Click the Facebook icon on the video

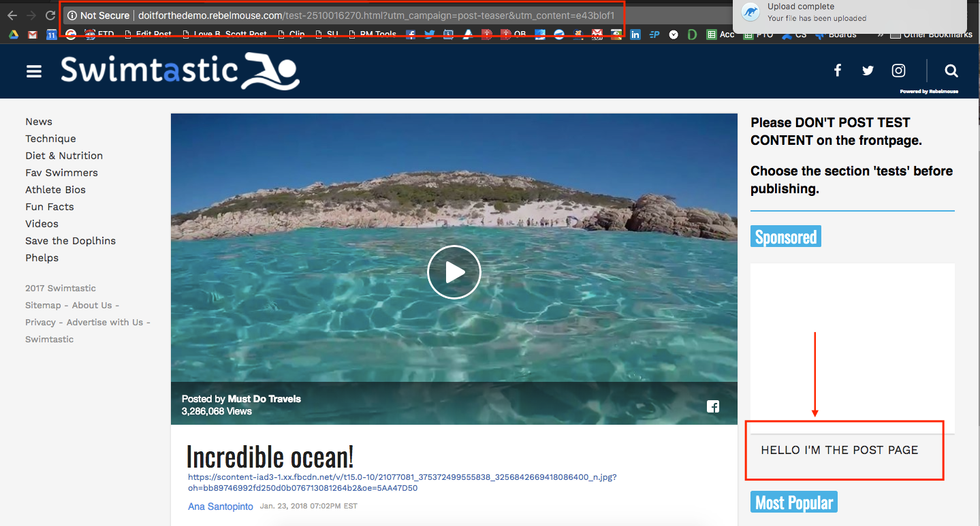tap(713, 406)
